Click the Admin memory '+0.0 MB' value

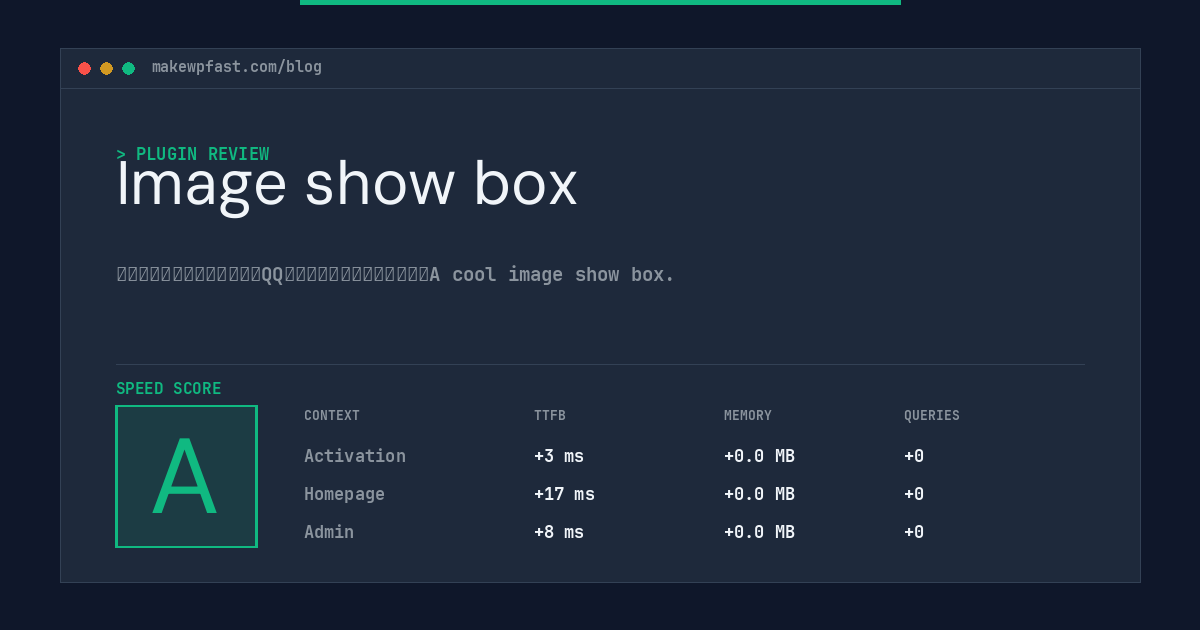click(759, 532)
